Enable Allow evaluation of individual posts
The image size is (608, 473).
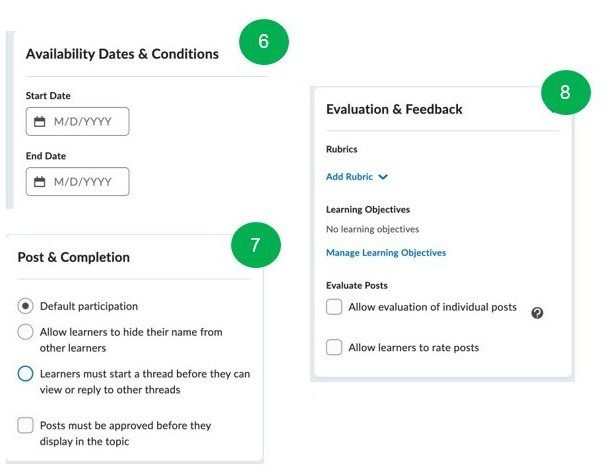coord(334,307)
